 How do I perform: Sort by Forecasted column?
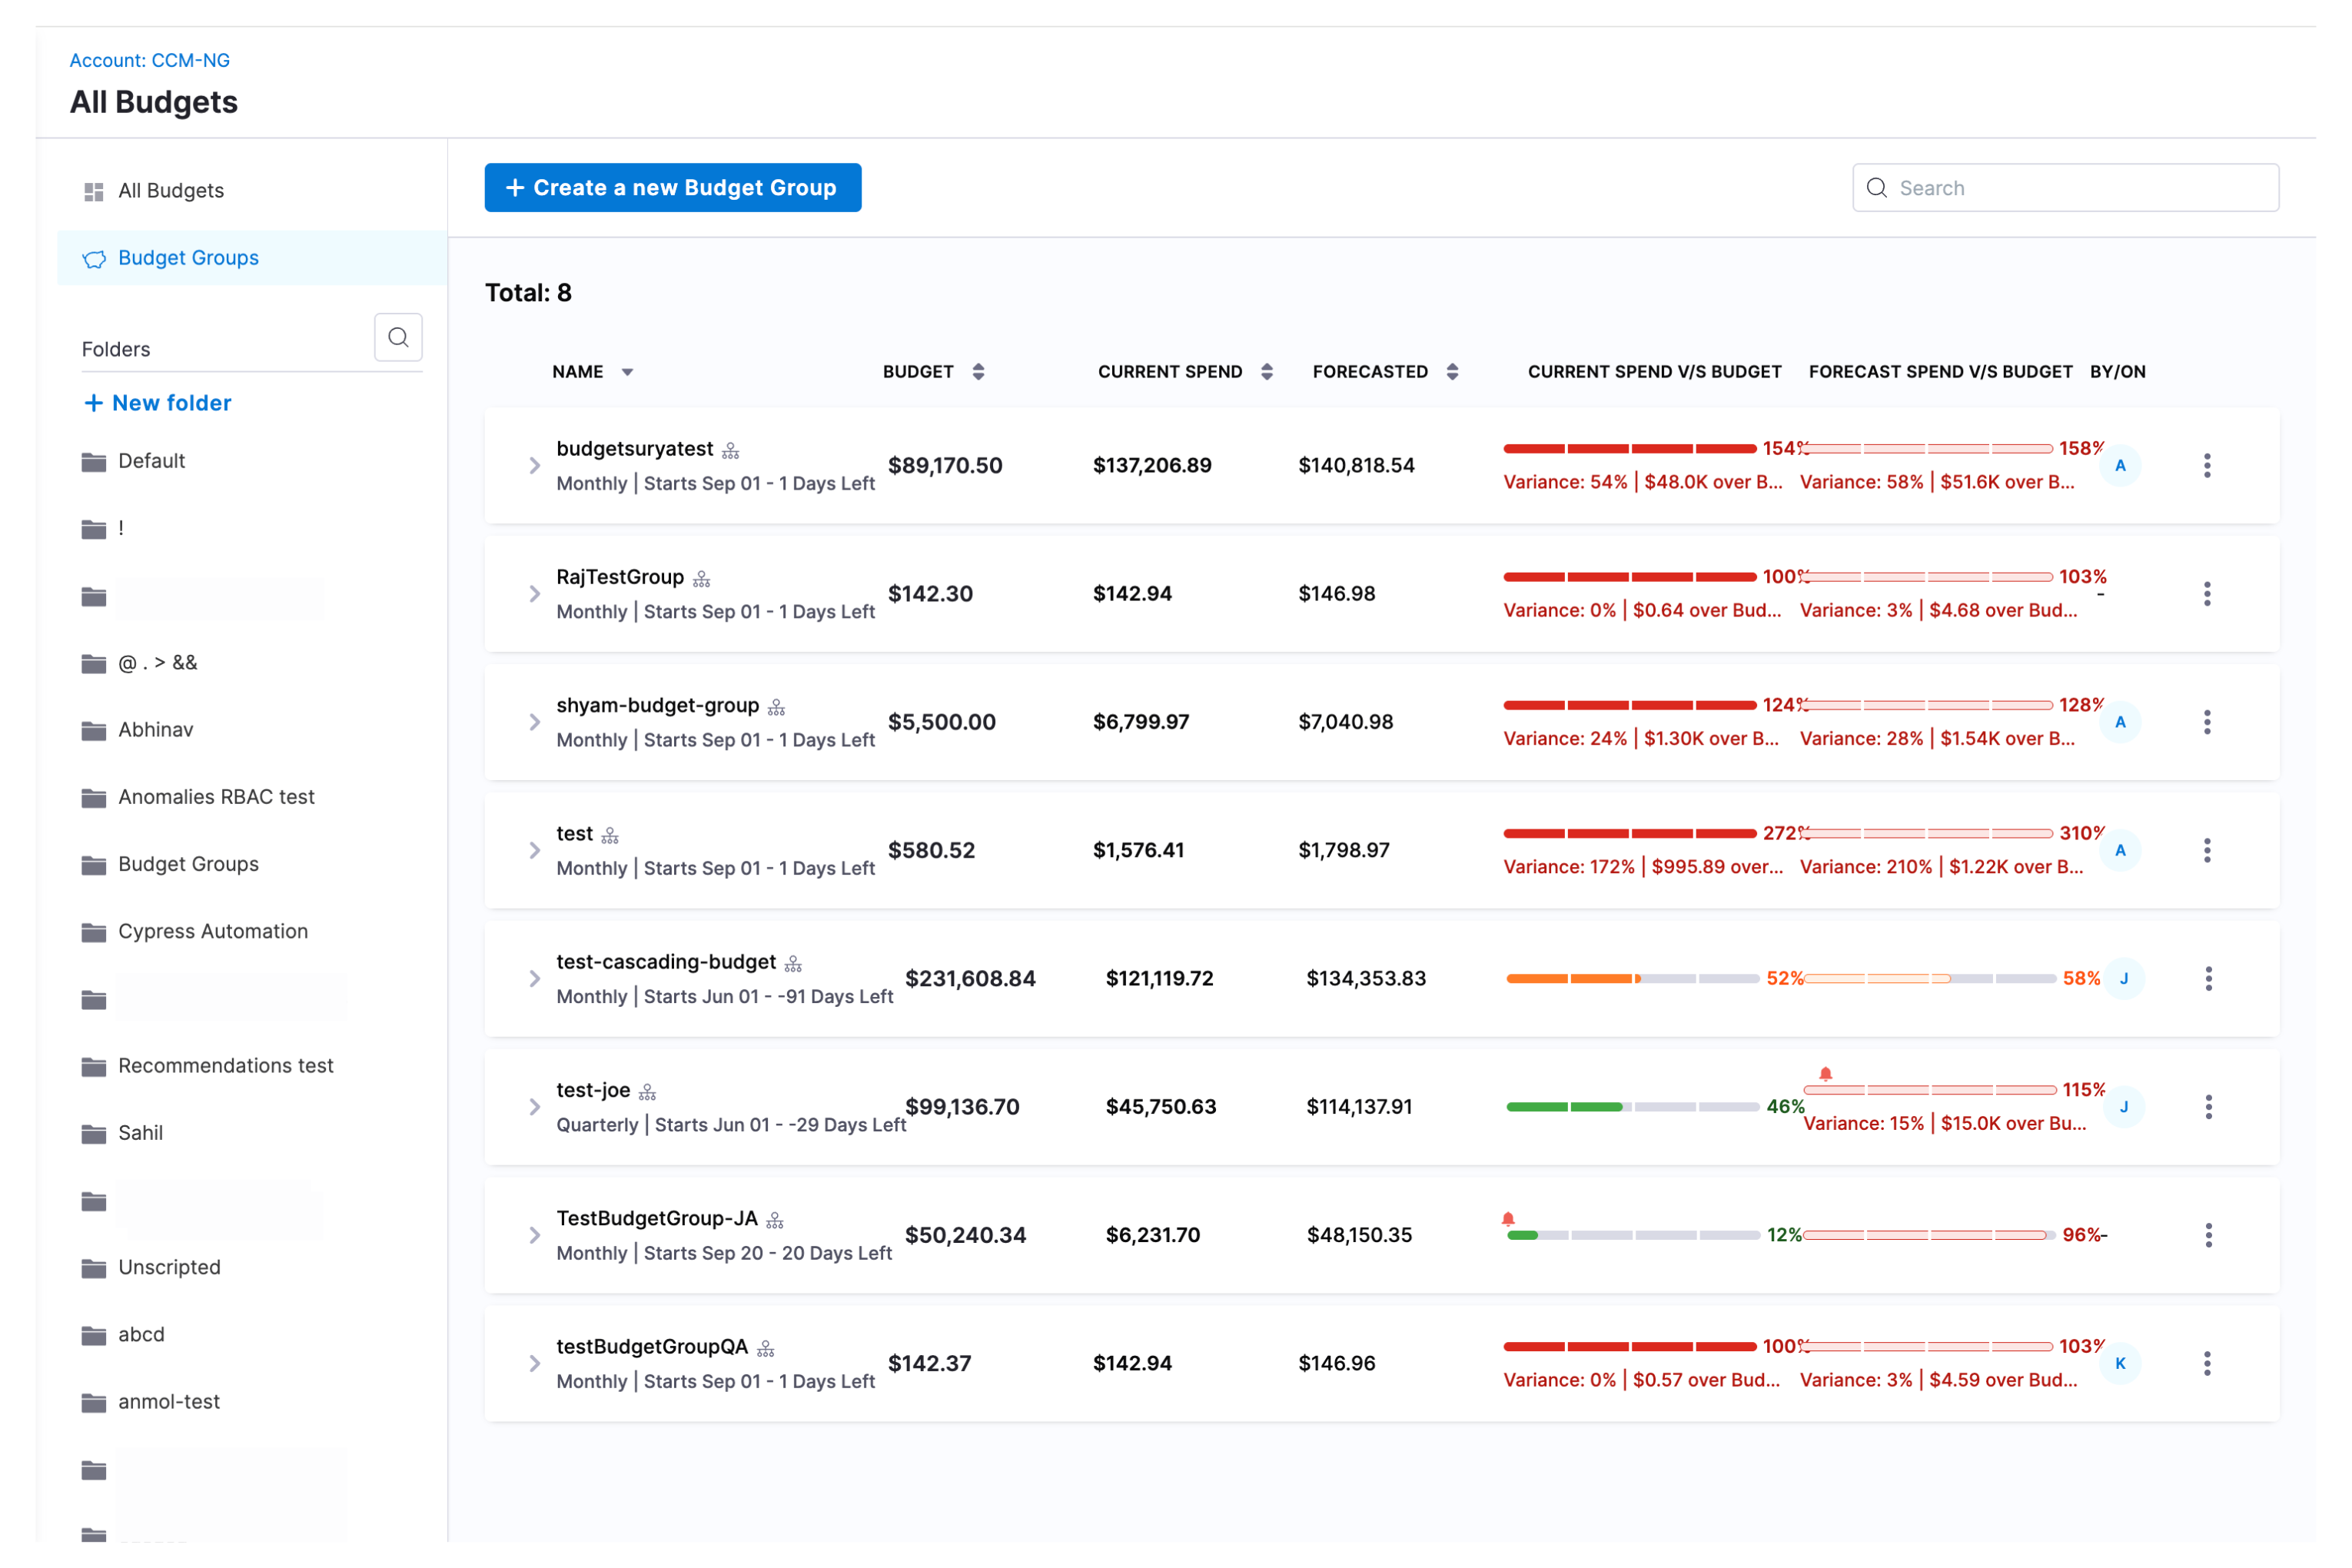pos(1452,372)
